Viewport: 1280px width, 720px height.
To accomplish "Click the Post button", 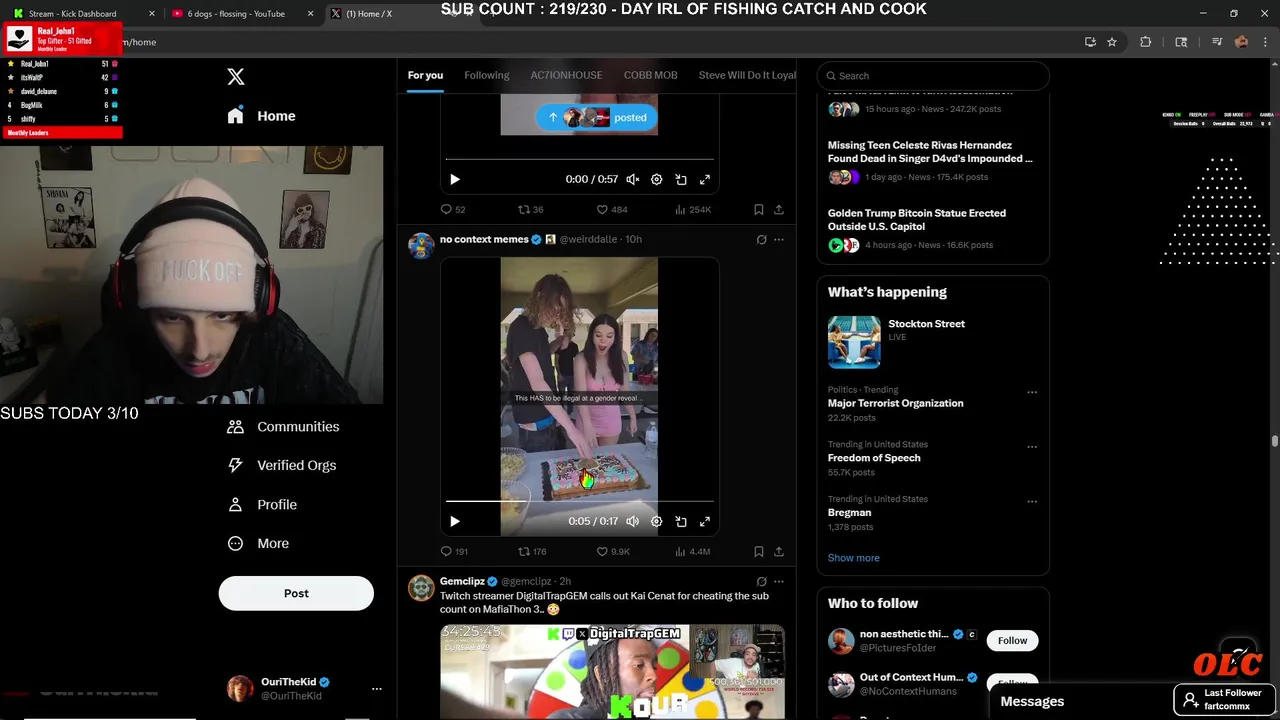I will point(296,593).
